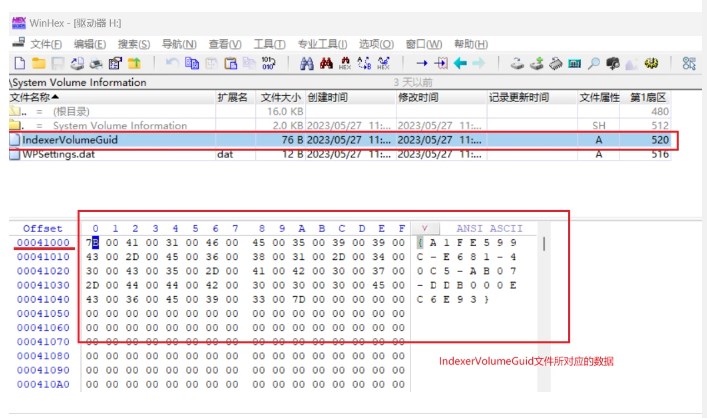Open the 搜索(S) menu

(134, 44)
